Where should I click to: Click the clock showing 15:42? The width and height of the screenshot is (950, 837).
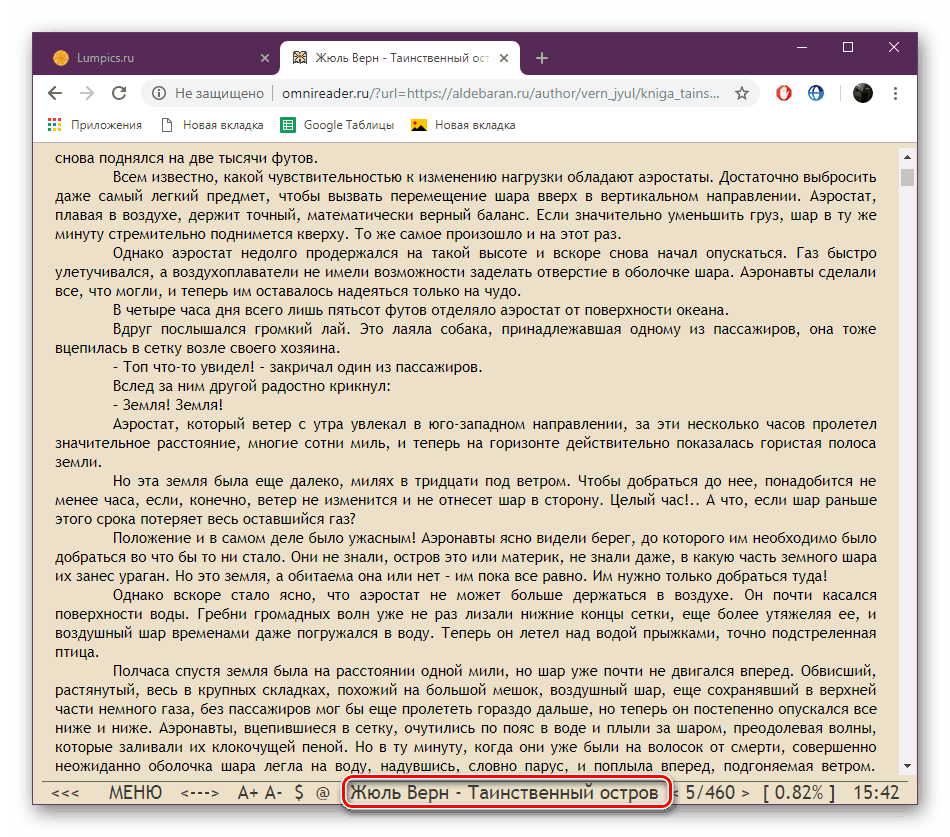(876, 793)
